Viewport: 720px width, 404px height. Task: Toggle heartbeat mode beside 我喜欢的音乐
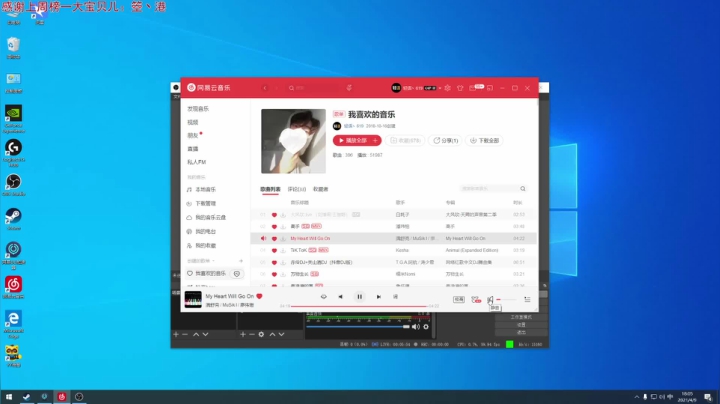pyautogui.click(x=237, y=274)
